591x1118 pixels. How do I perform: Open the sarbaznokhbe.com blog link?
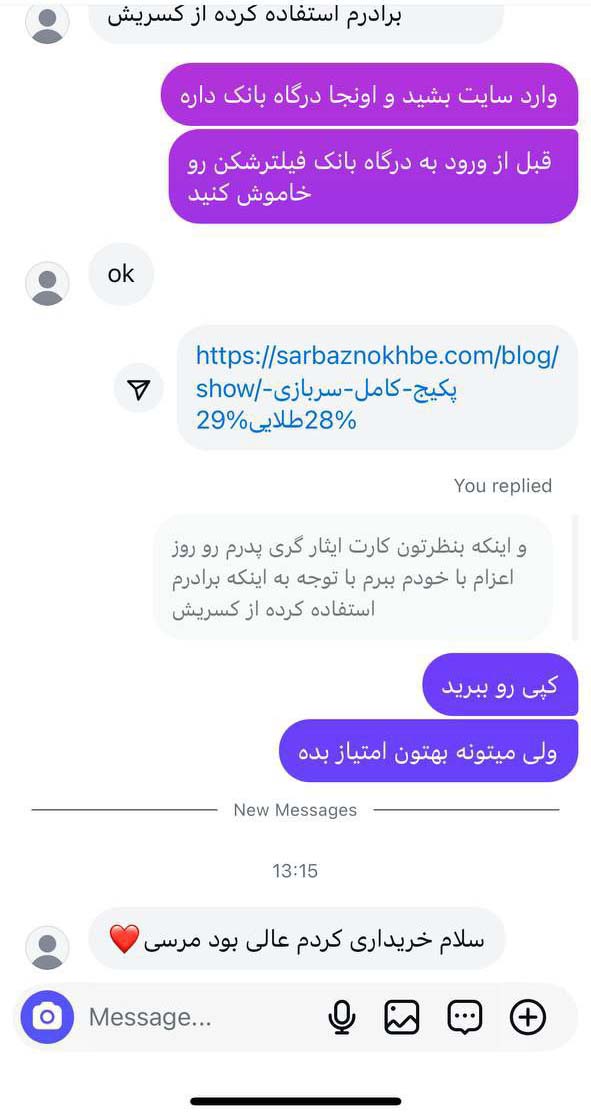(x=377, y=388)
